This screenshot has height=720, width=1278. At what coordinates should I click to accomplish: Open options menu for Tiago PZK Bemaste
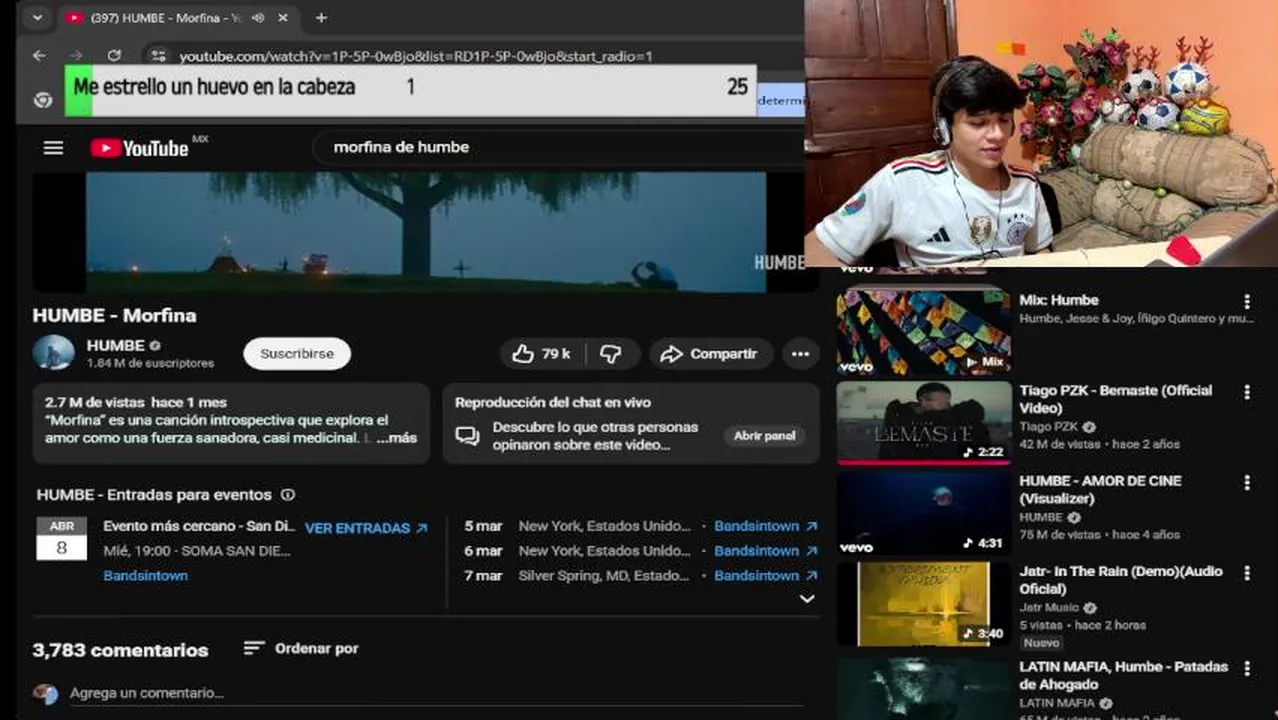1247,392
